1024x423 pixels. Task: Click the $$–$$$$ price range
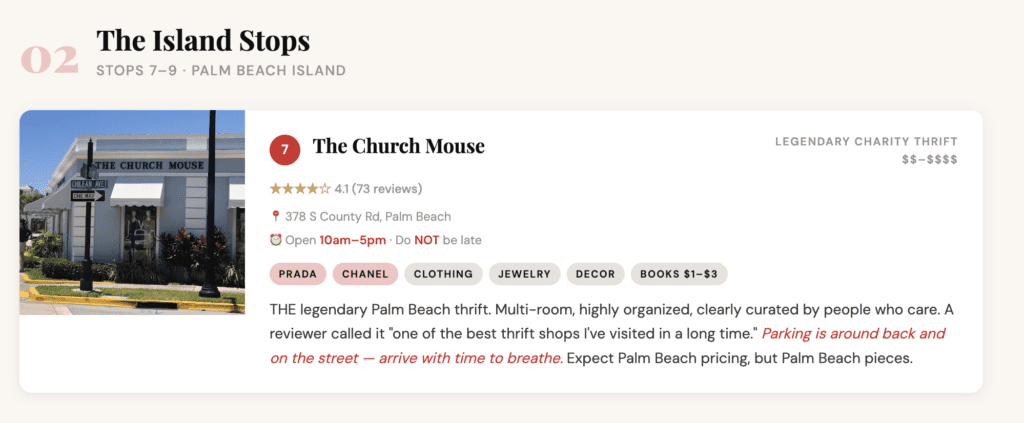click(x=928, y=160)
